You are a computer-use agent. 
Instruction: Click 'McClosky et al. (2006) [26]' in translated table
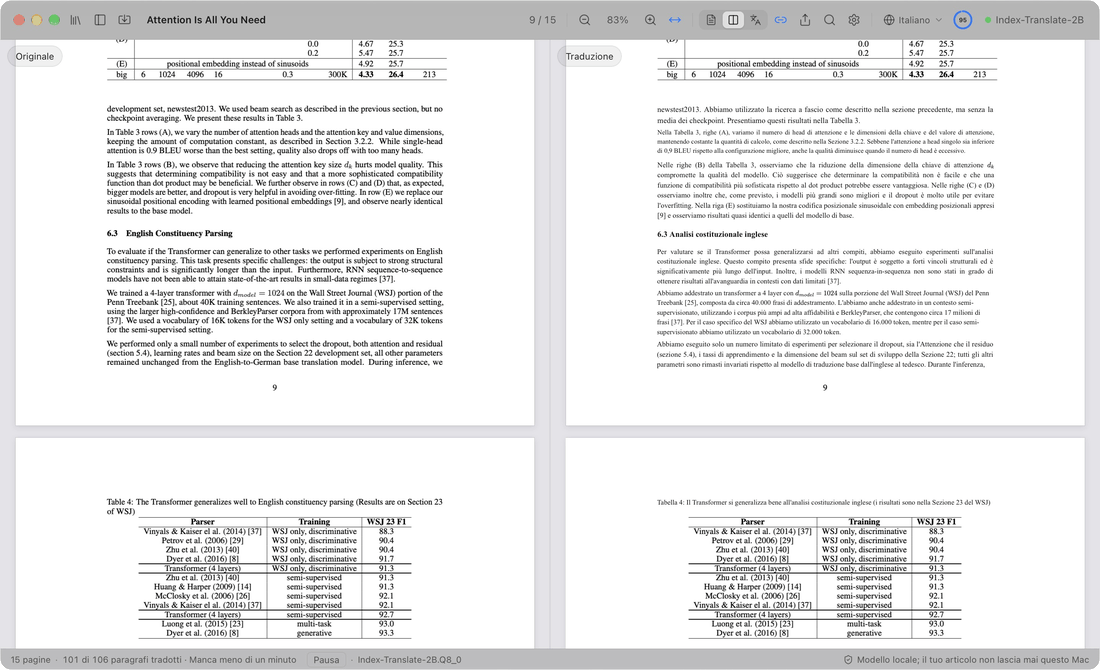click(x=752, y=596)
